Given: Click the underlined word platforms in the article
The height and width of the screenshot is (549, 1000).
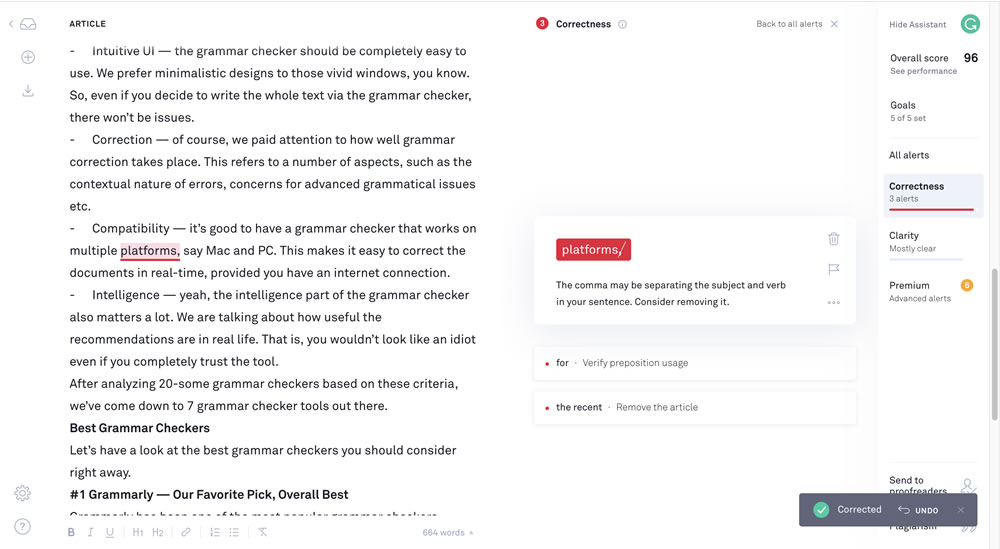Looking at the screenshot, I should pyautogui.click(x=150, y=251).
